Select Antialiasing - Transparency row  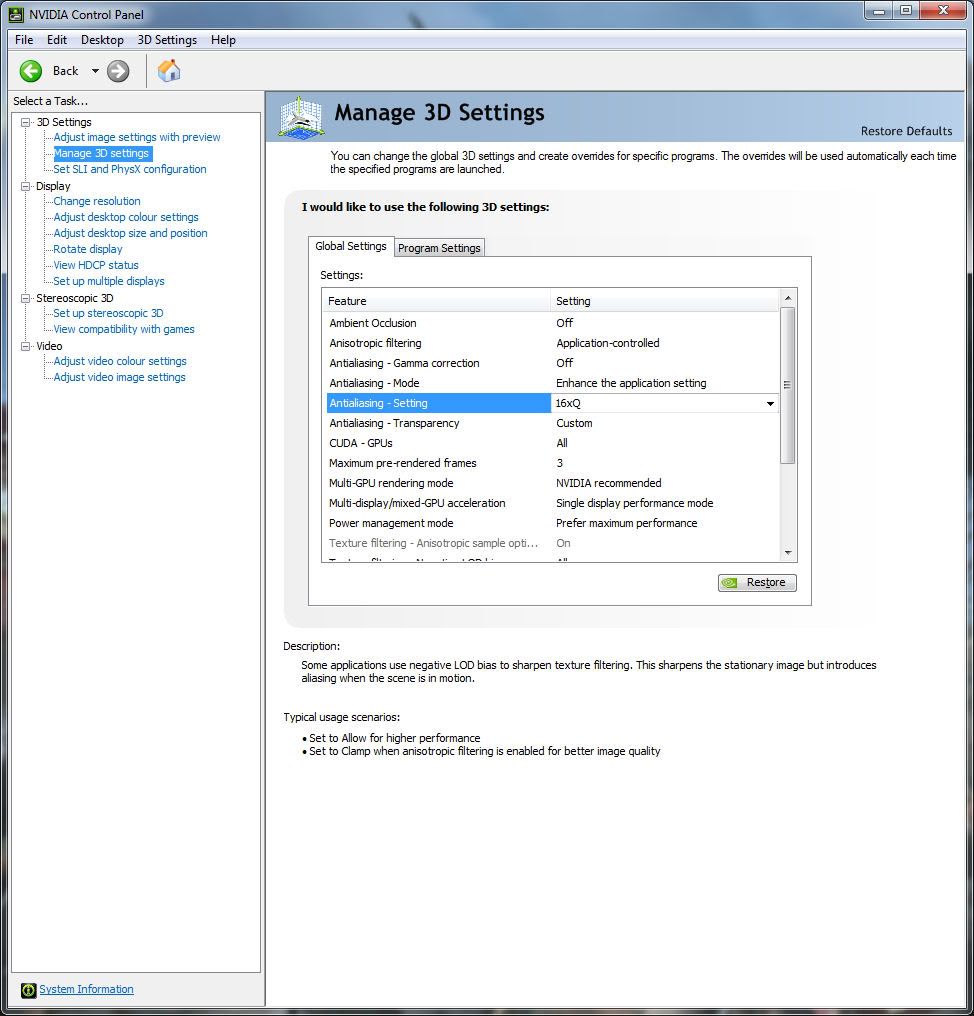(x=552, y=423)
